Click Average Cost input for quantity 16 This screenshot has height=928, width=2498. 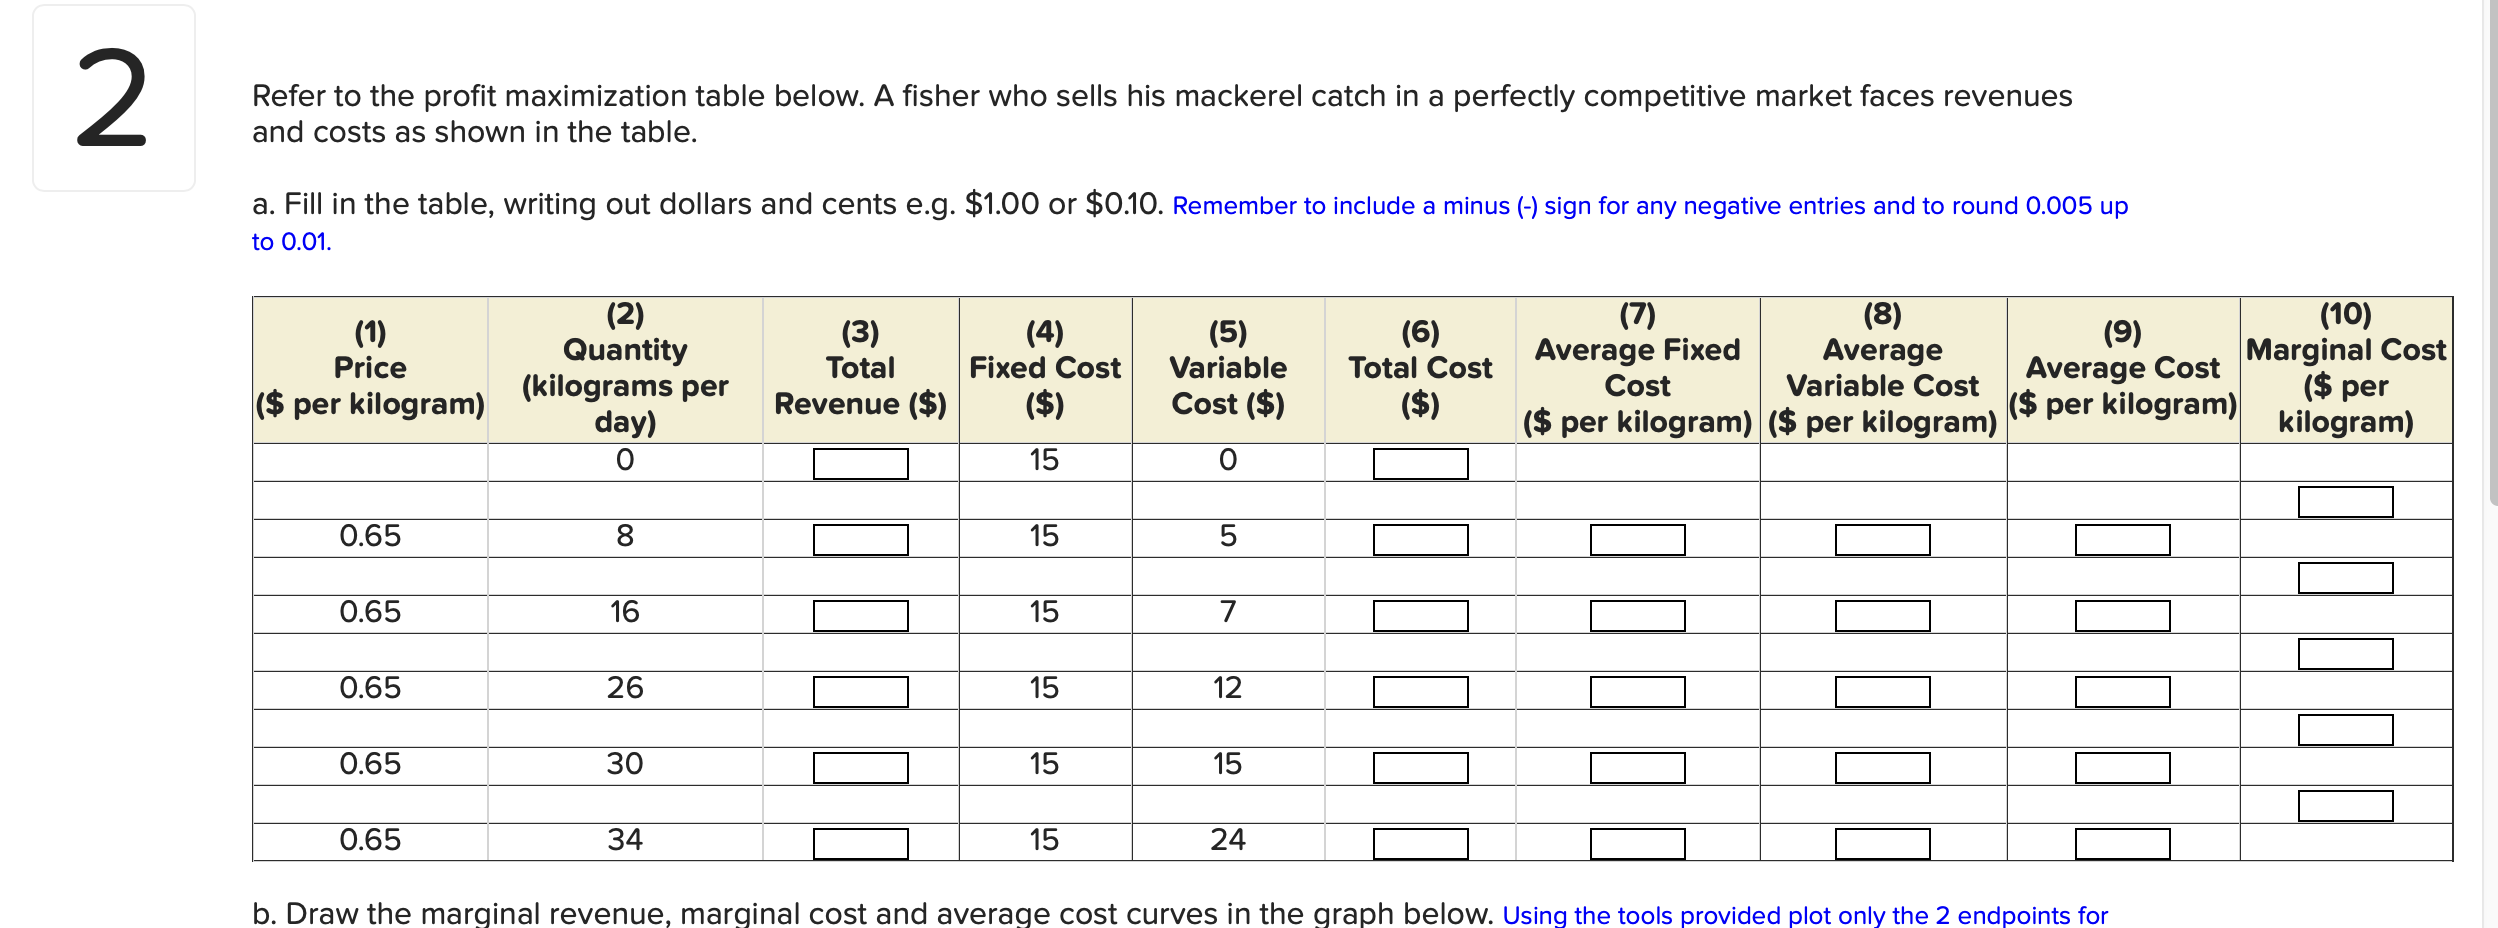2125,615
